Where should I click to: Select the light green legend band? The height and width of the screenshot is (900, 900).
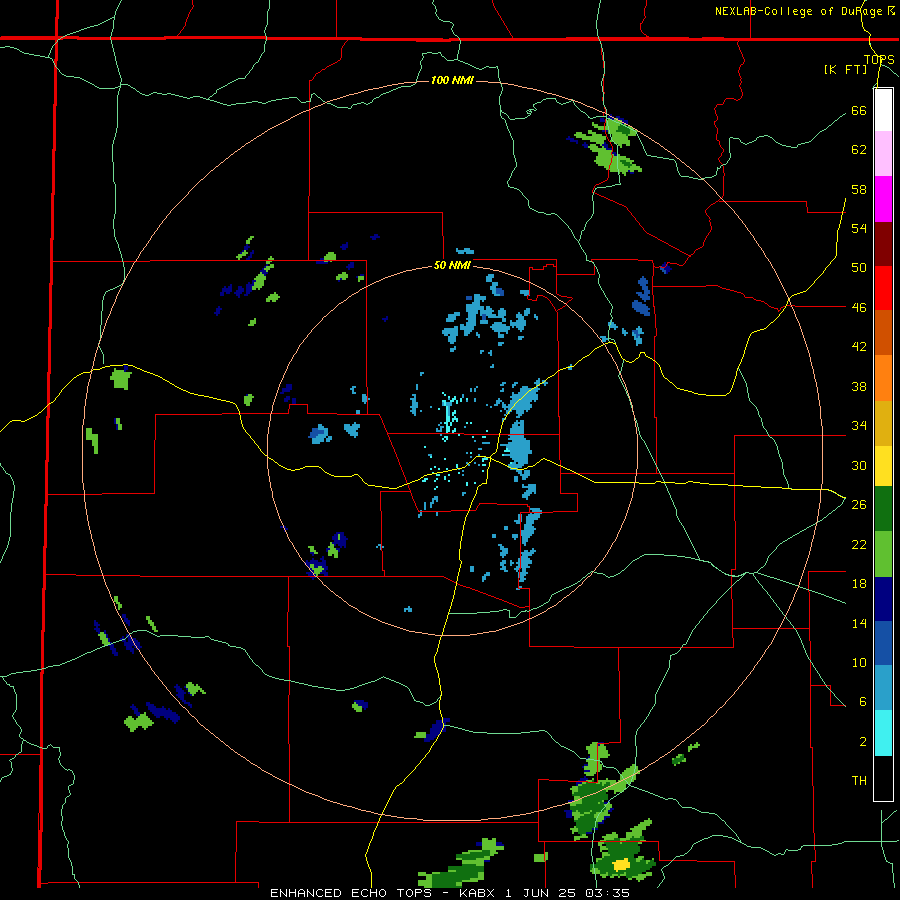point(883,554)
